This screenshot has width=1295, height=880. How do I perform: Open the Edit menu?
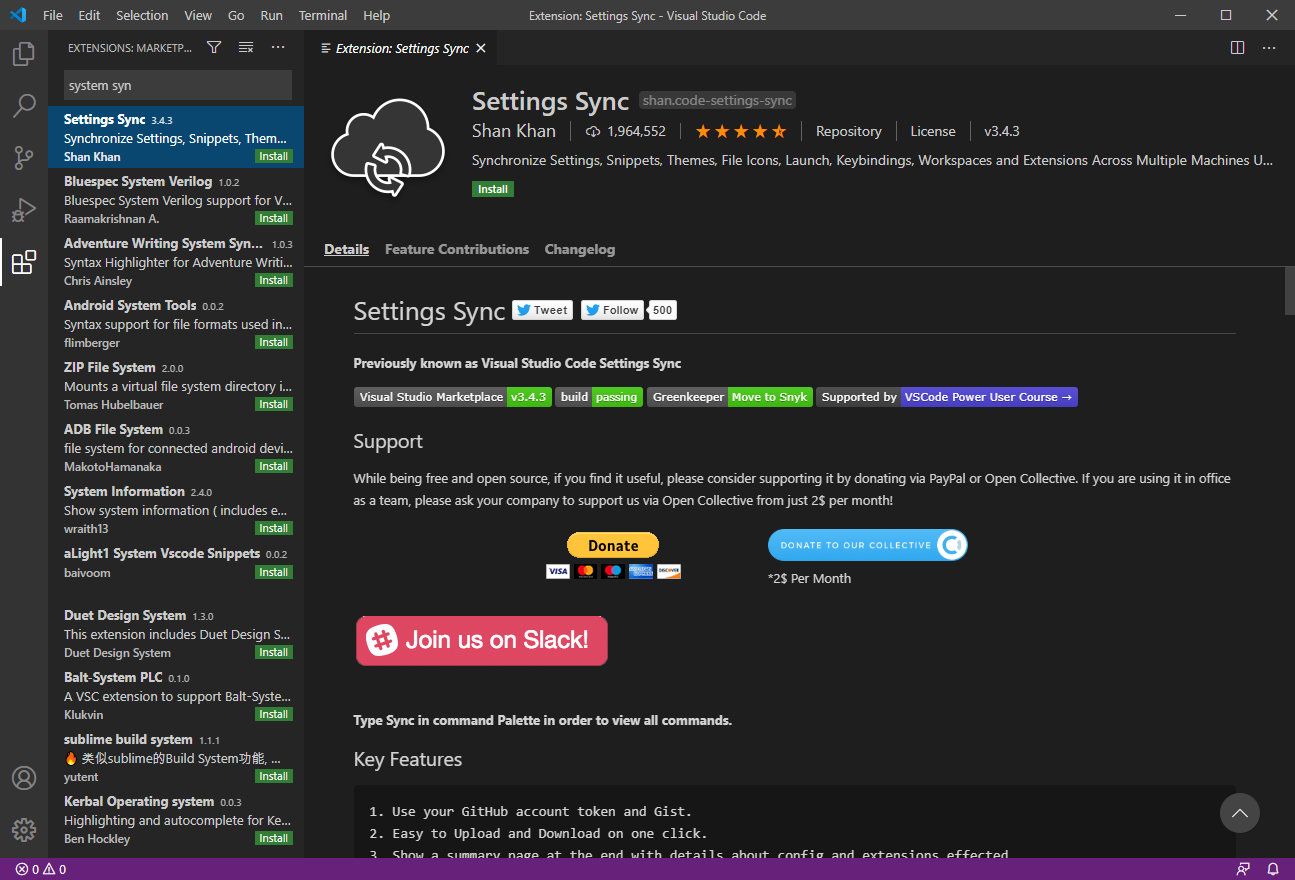tap(89, 15)
